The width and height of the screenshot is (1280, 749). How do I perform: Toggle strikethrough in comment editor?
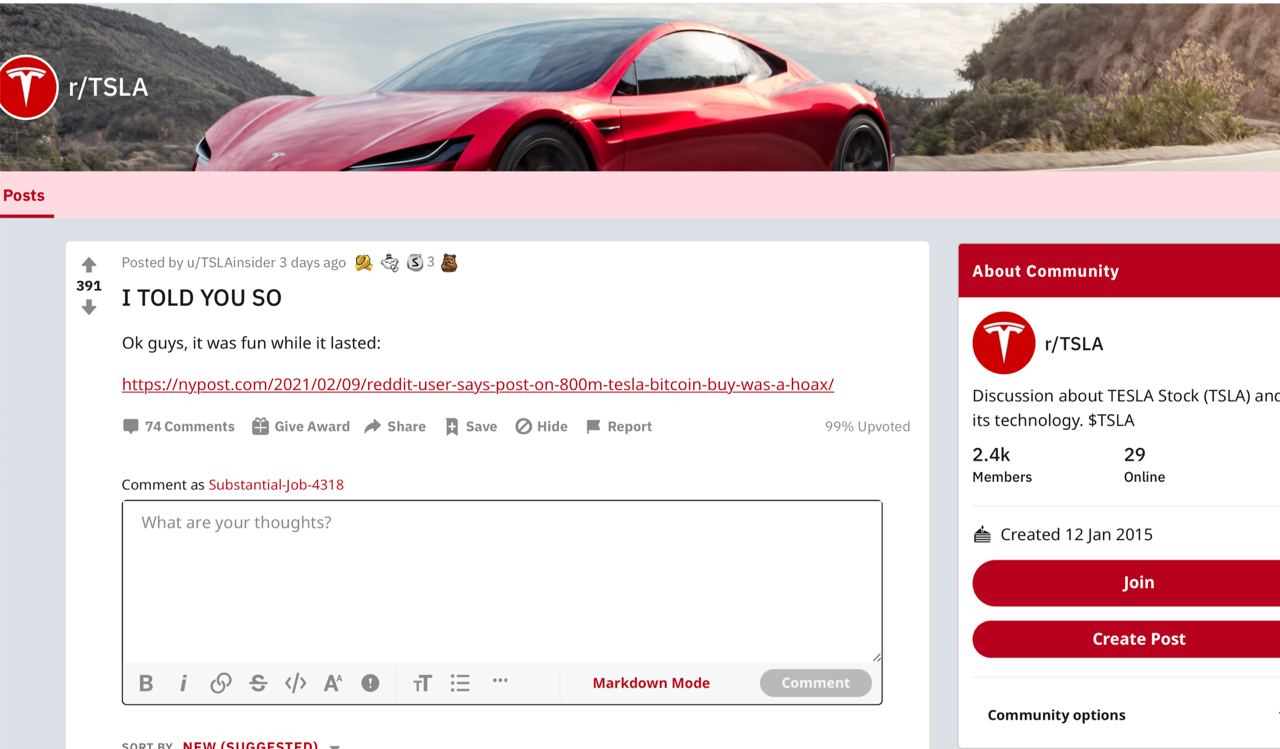(x=258, y=683)
